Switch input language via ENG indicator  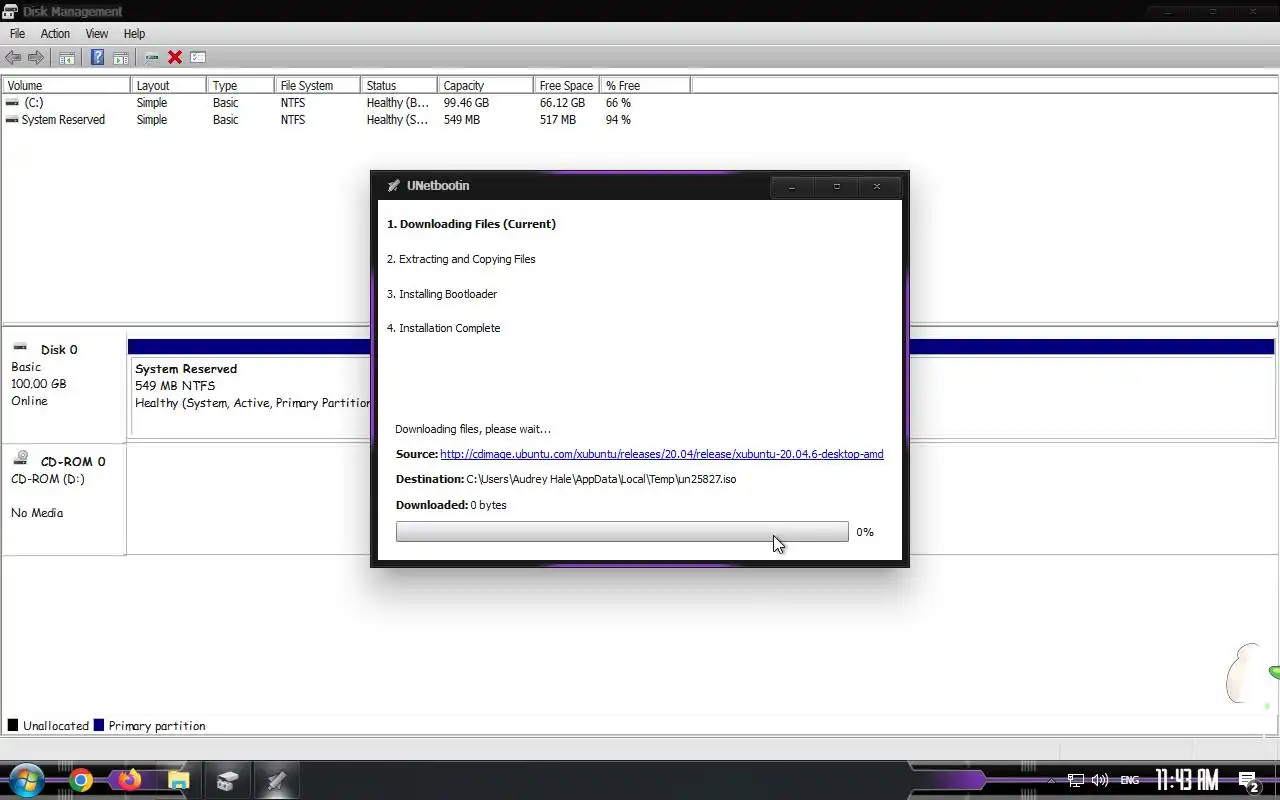(1129, 780)
